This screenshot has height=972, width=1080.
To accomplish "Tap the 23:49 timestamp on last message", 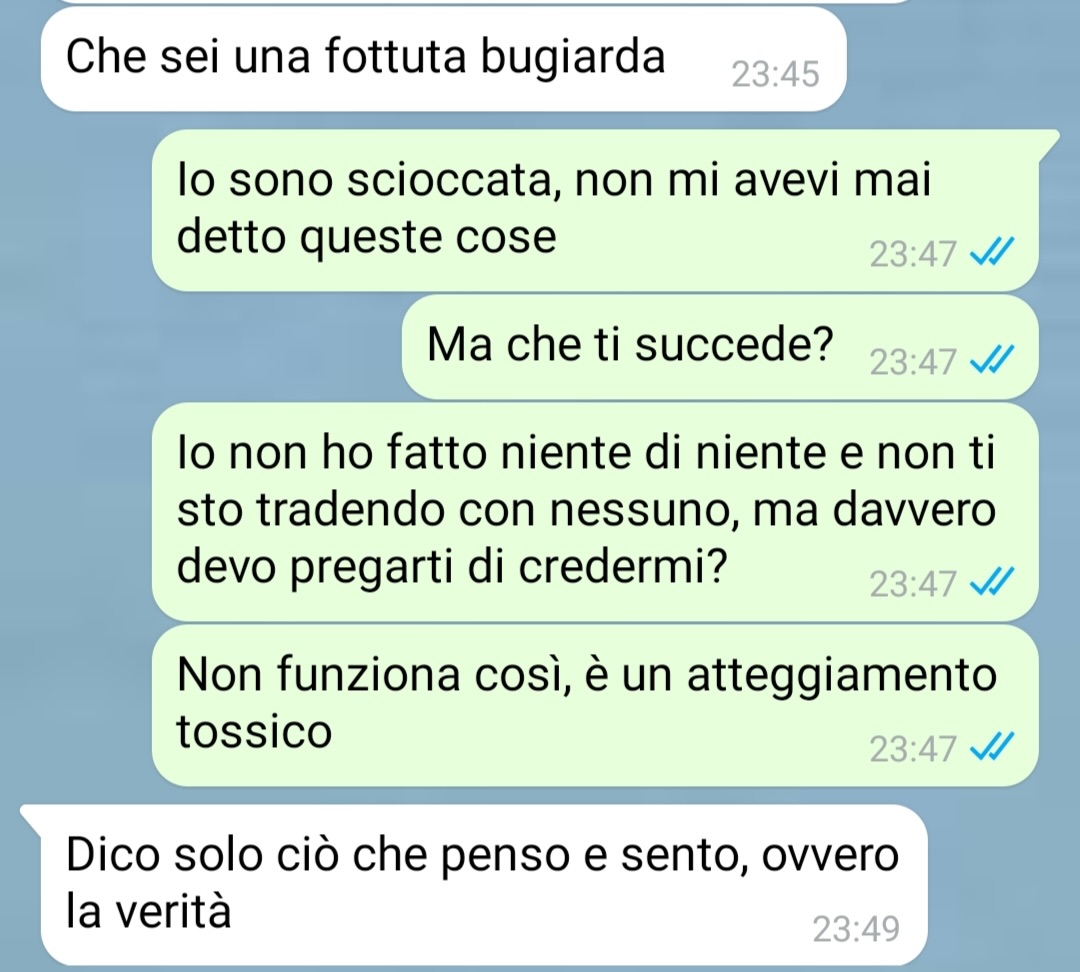I will click(856, 929).
